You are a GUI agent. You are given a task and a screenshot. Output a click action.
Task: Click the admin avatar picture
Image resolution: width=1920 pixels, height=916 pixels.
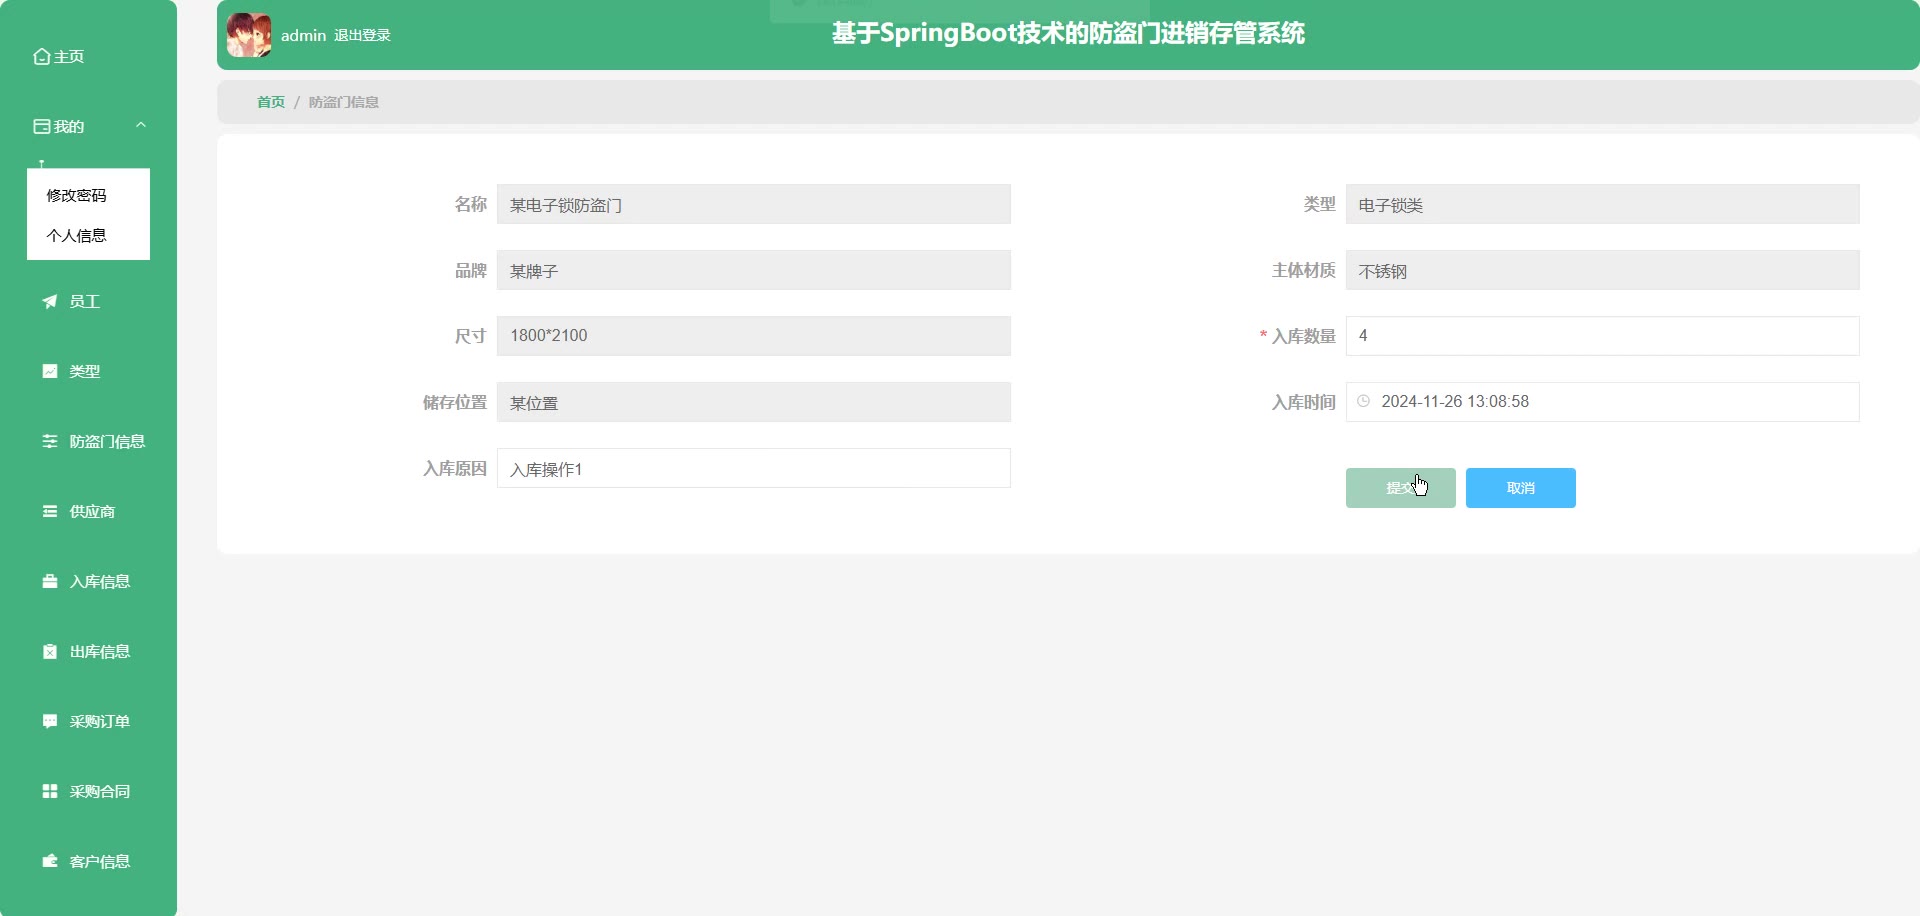click(249, 35)
